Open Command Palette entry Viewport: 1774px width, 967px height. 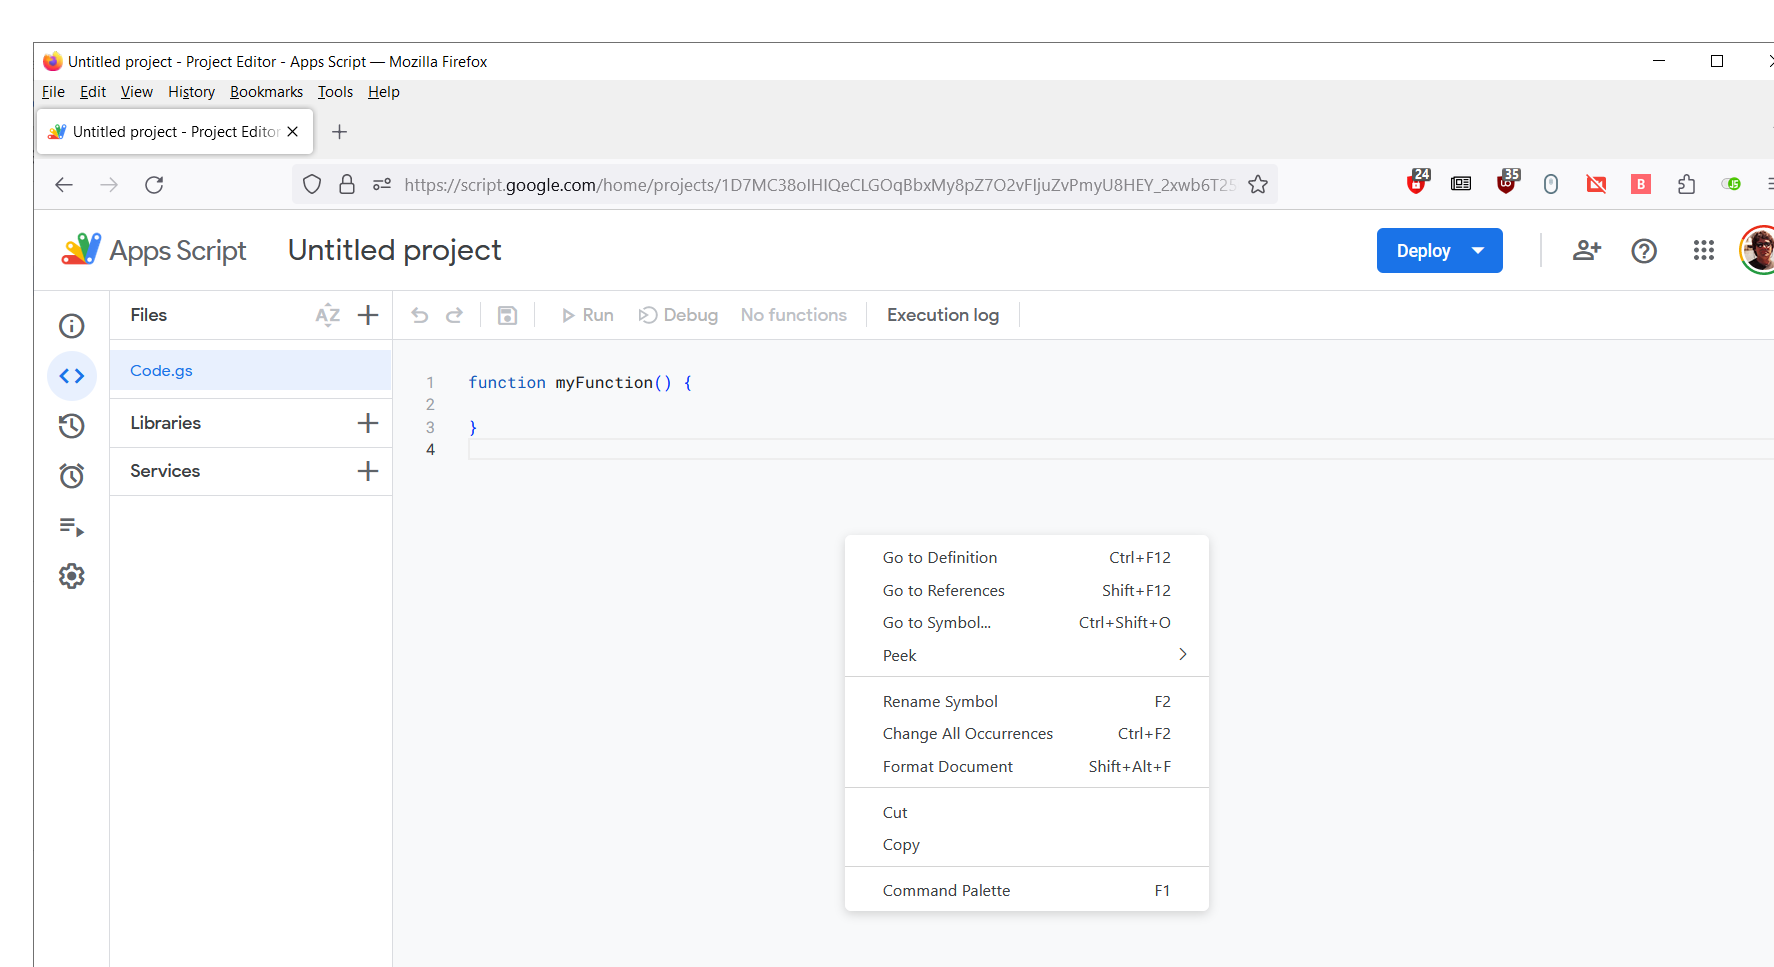tap(1027, 891)
